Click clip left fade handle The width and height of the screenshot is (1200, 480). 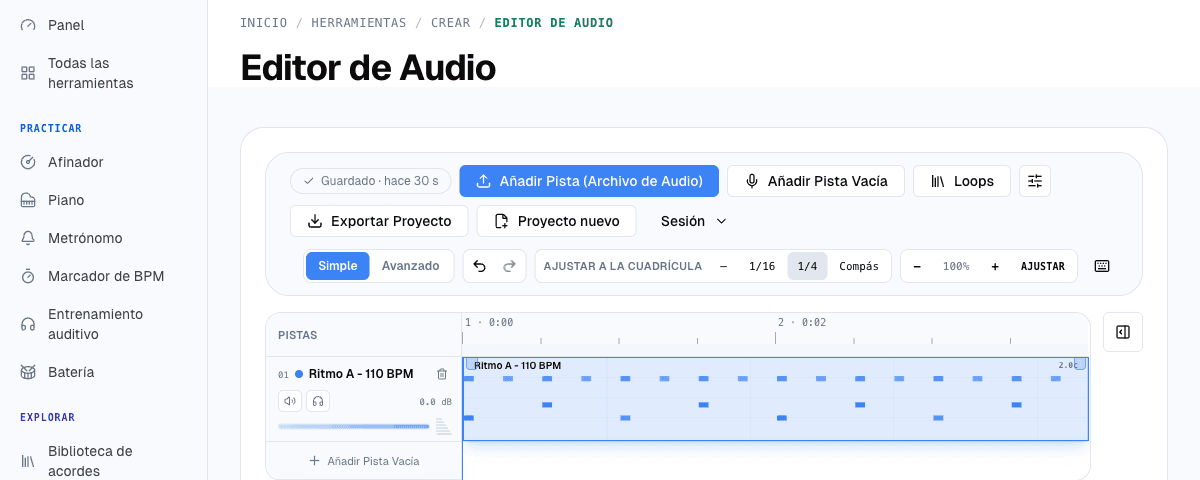tap(471, 364)
